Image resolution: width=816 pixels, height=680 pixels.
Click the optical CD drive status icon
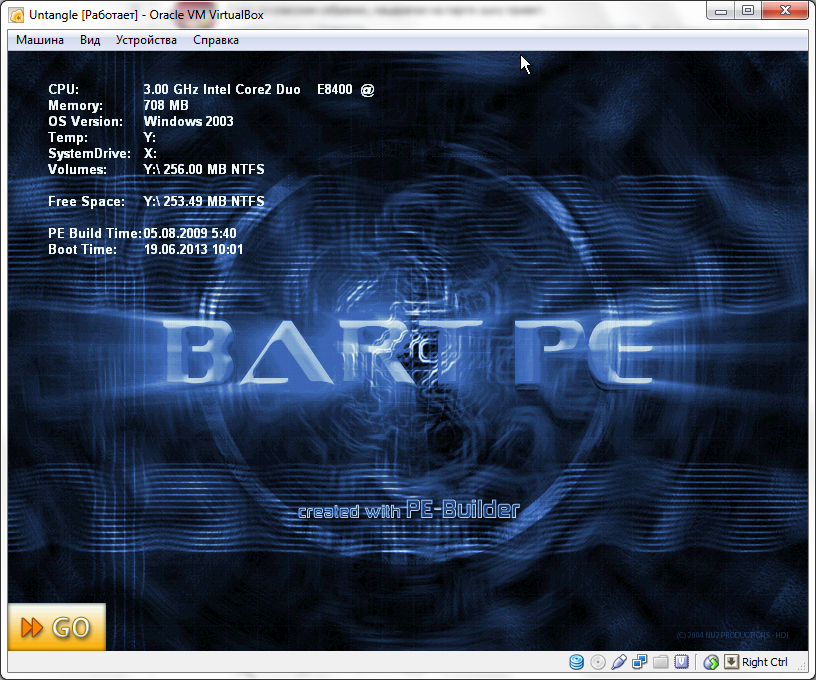click(x=598, y=662)
